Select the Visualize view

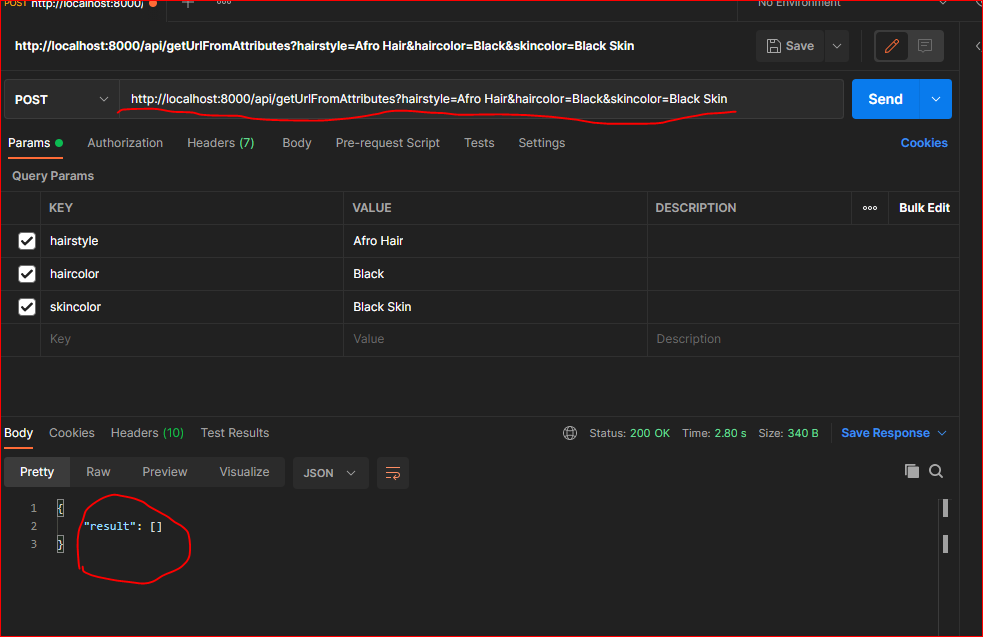click(244, 472)
